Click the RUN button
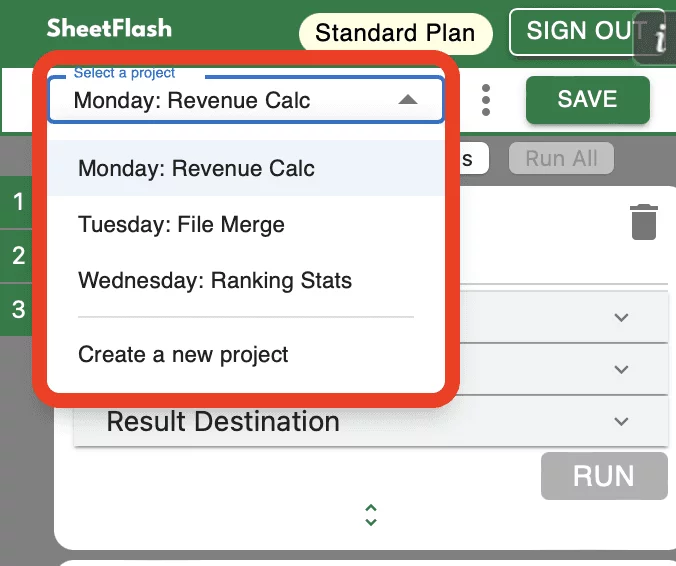Image resolution: width=676 pixels, height=566 pixels. 603,476
